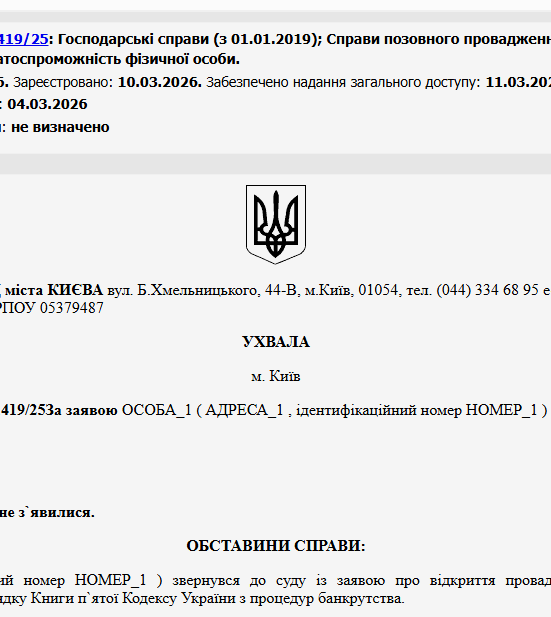Click 'ОСОБА_1' in the applicant line
The height and width of the screenshot is (617, 551).
157,410
